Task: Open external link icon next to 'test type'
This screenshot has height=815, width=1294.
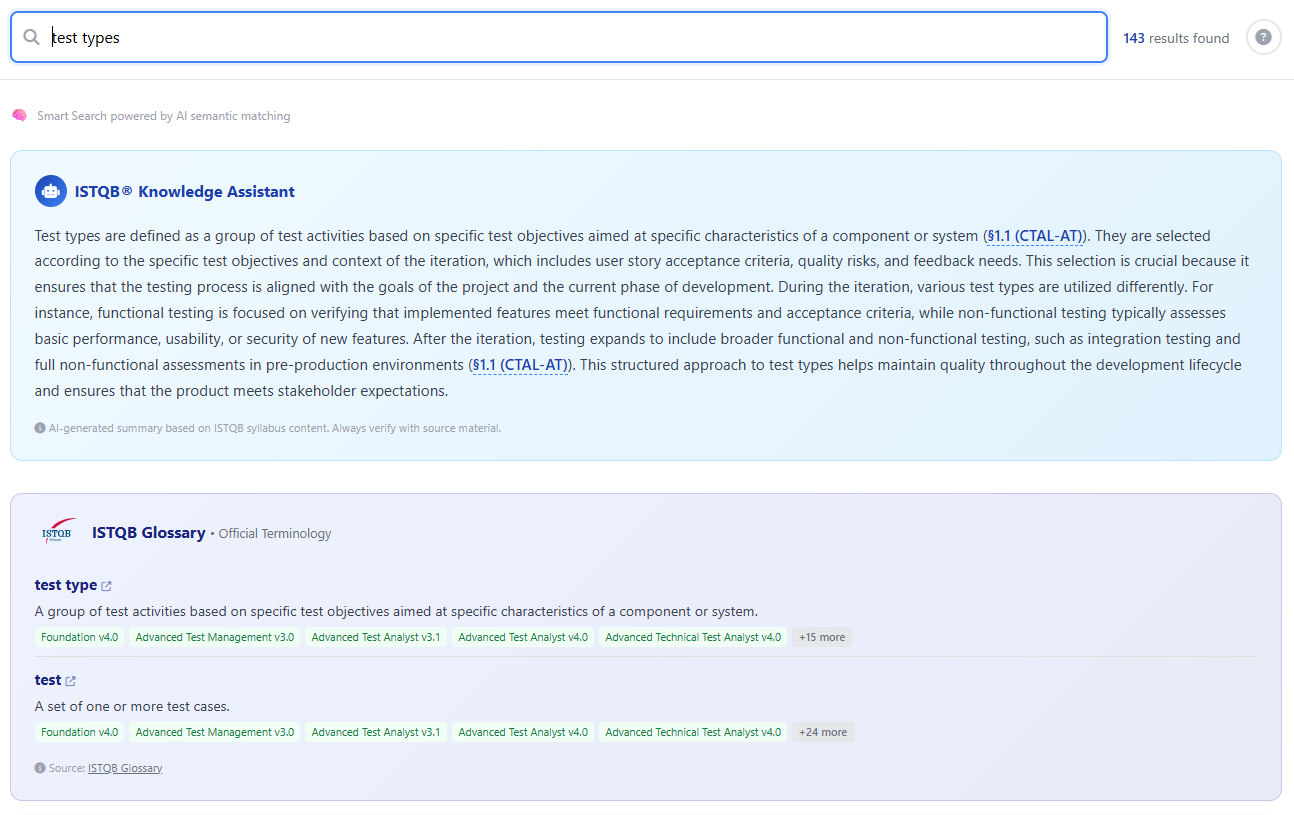Action: point(107,586)
